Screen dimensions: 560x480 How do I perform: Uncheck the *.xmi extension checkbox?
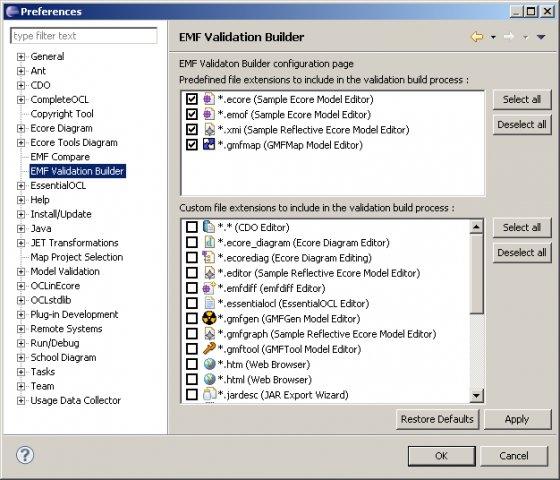pyautogui.click(x=192, y=130)
